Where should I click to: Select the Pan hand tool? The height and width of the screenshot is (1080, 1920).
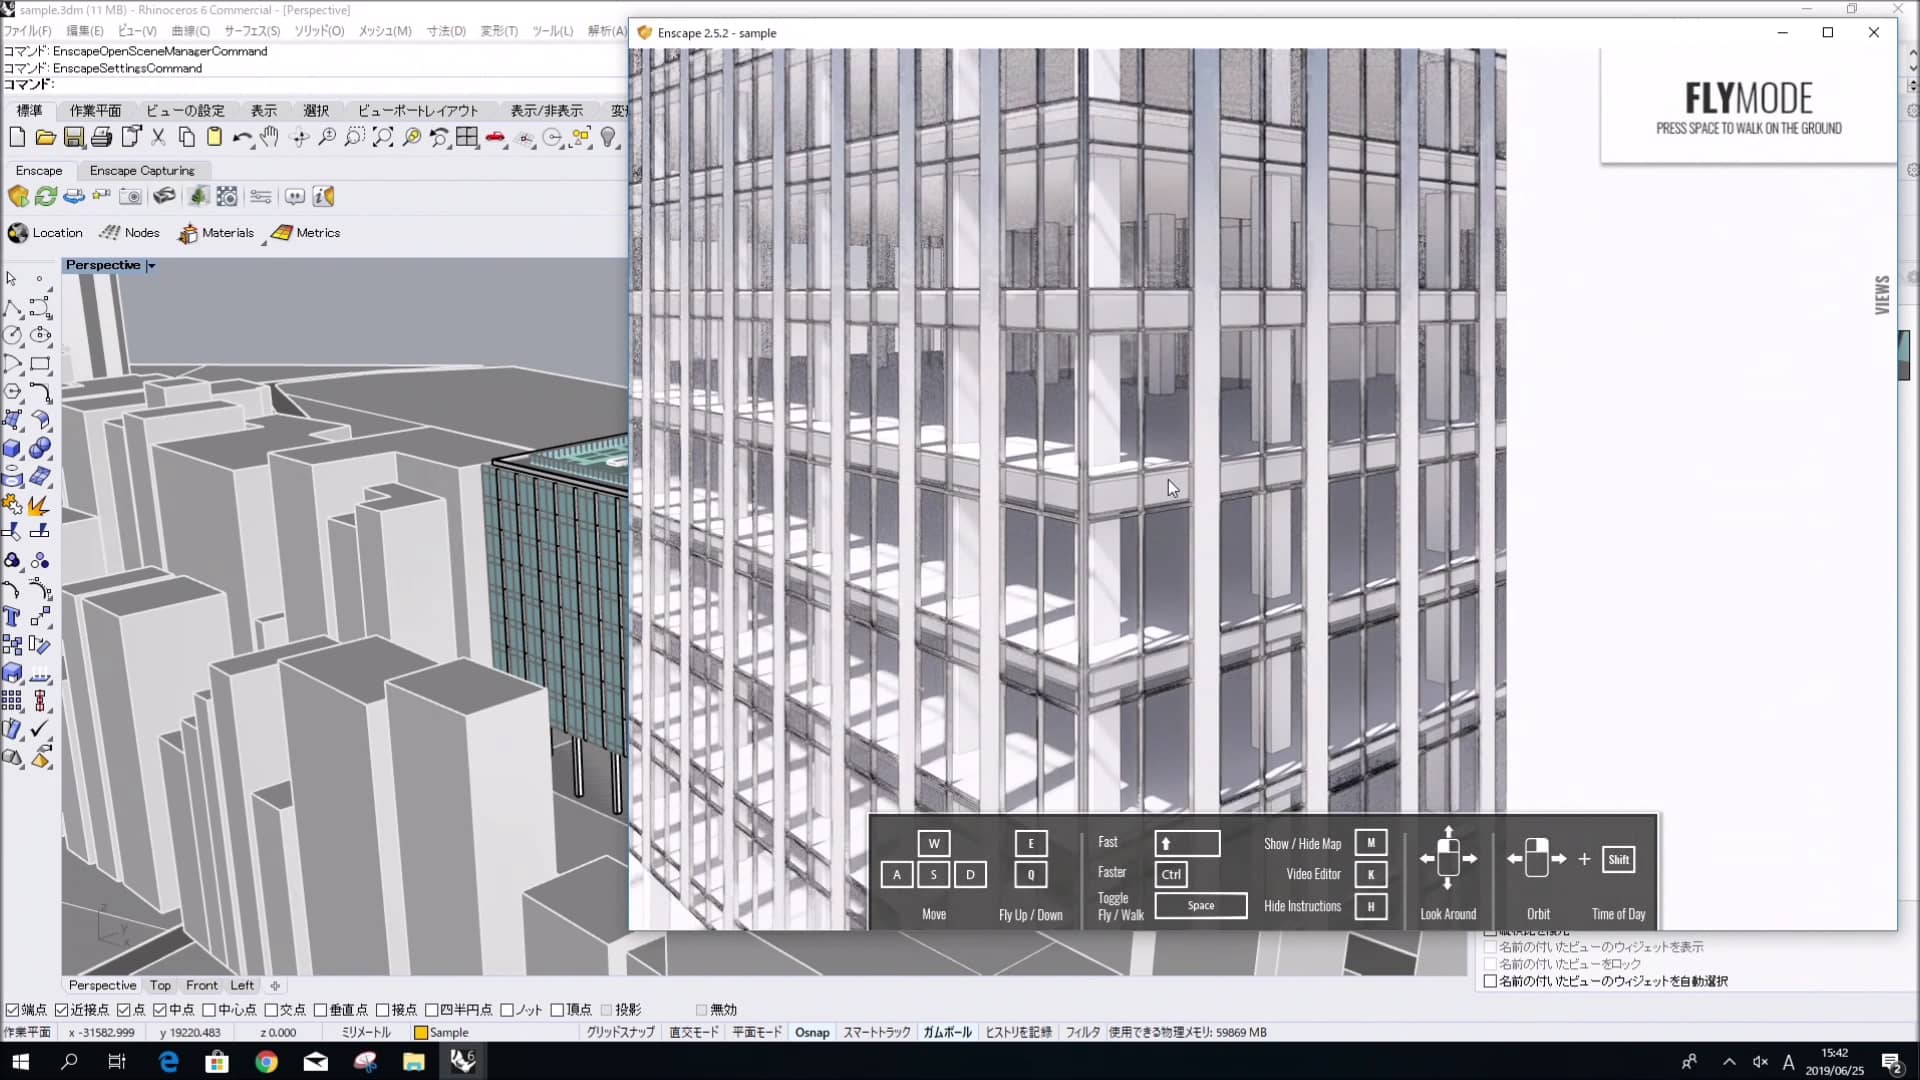tap(270, 138)
